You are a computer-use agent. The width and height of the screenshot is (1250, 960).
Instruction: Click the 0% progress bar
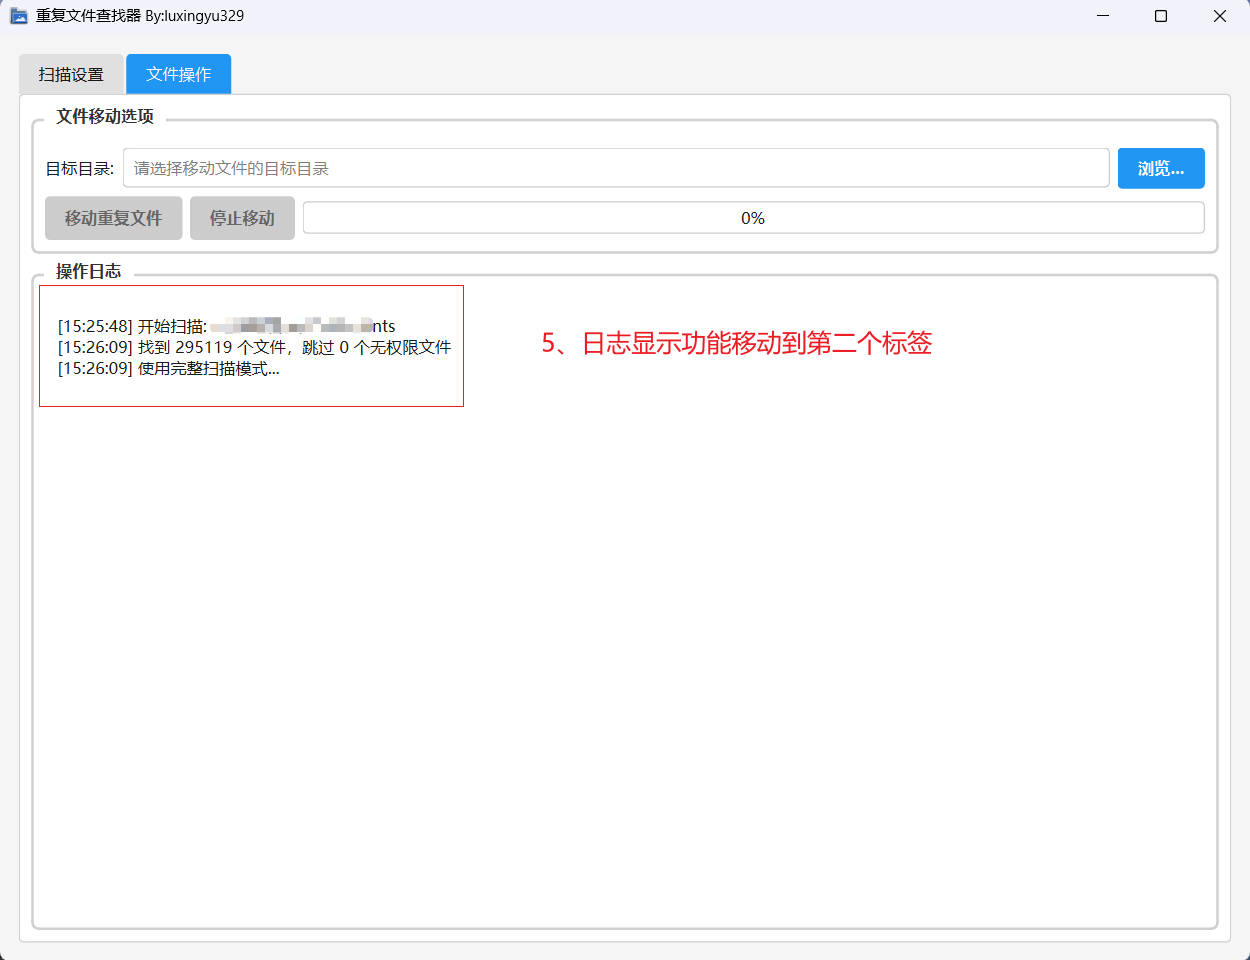coord(753,218)
